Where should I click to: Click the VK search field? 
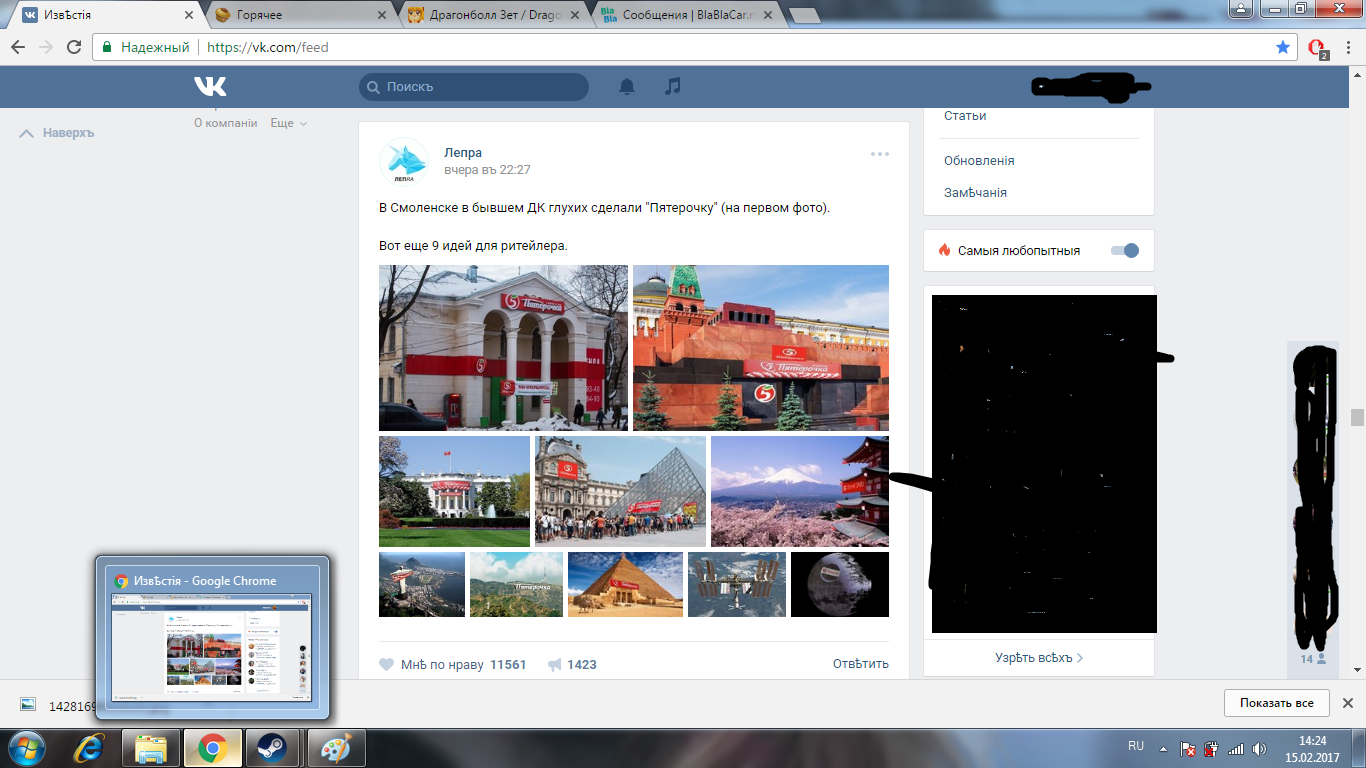(474, 87)
